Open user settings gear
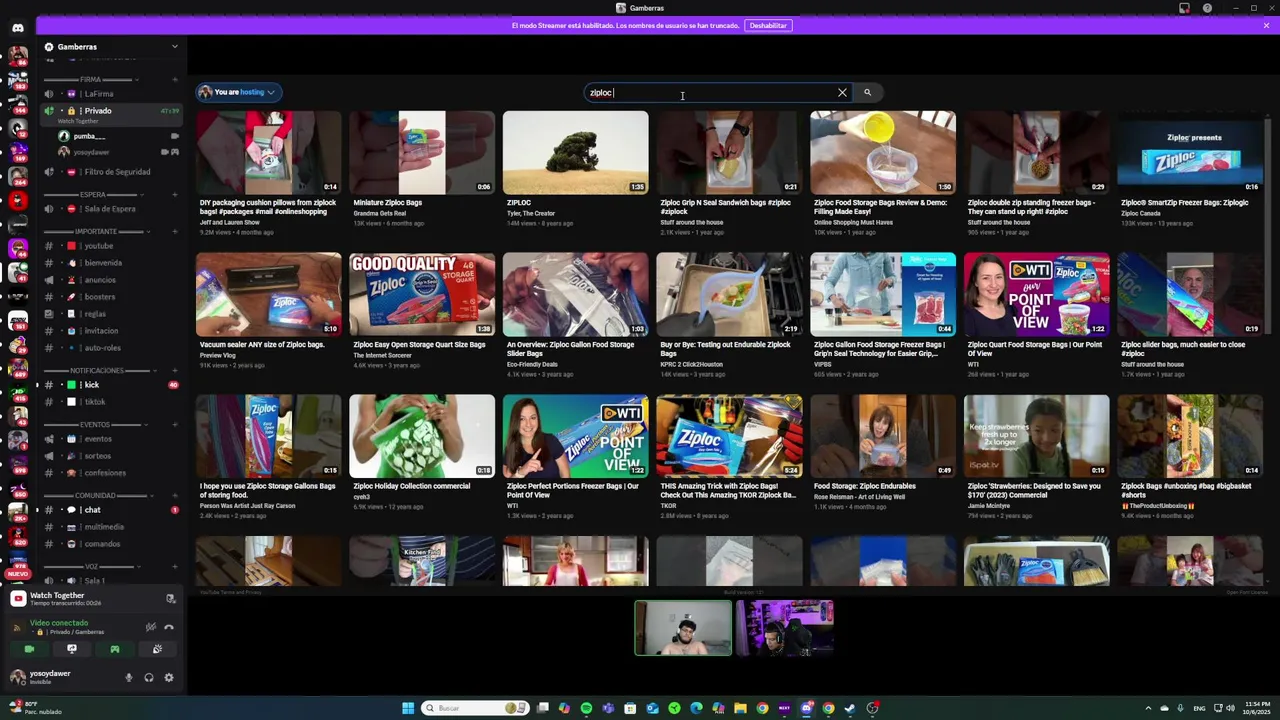The image size is (1280, 720). [169, 677]
